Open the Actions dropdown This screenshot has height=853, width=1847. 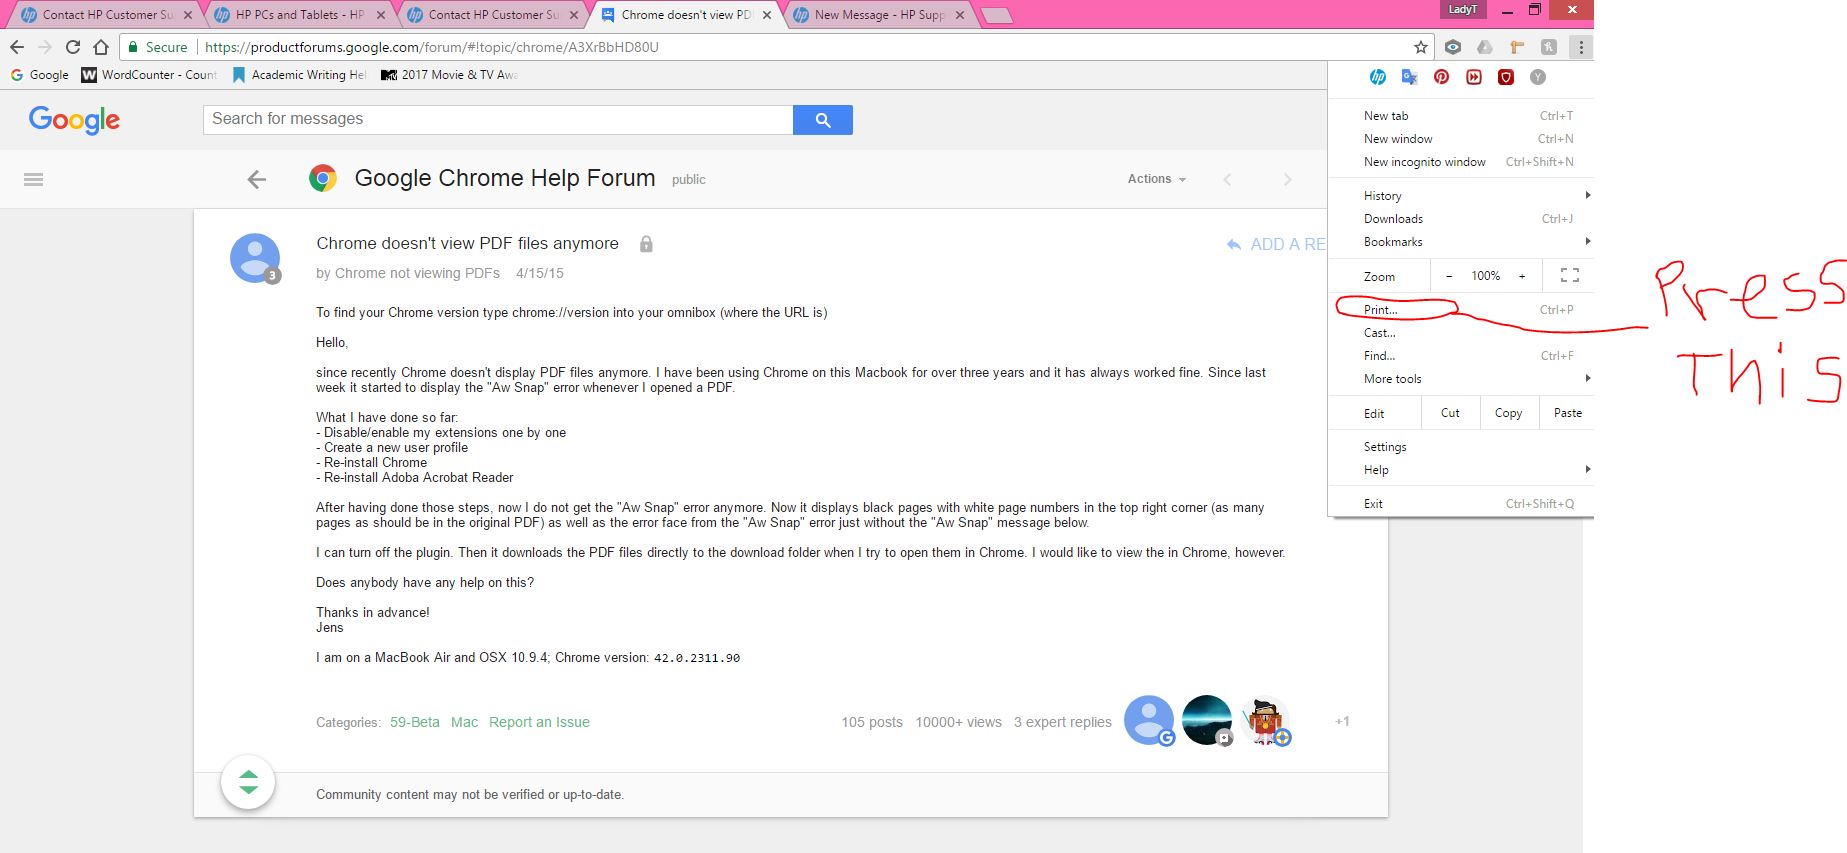[x=1157, y=179]
